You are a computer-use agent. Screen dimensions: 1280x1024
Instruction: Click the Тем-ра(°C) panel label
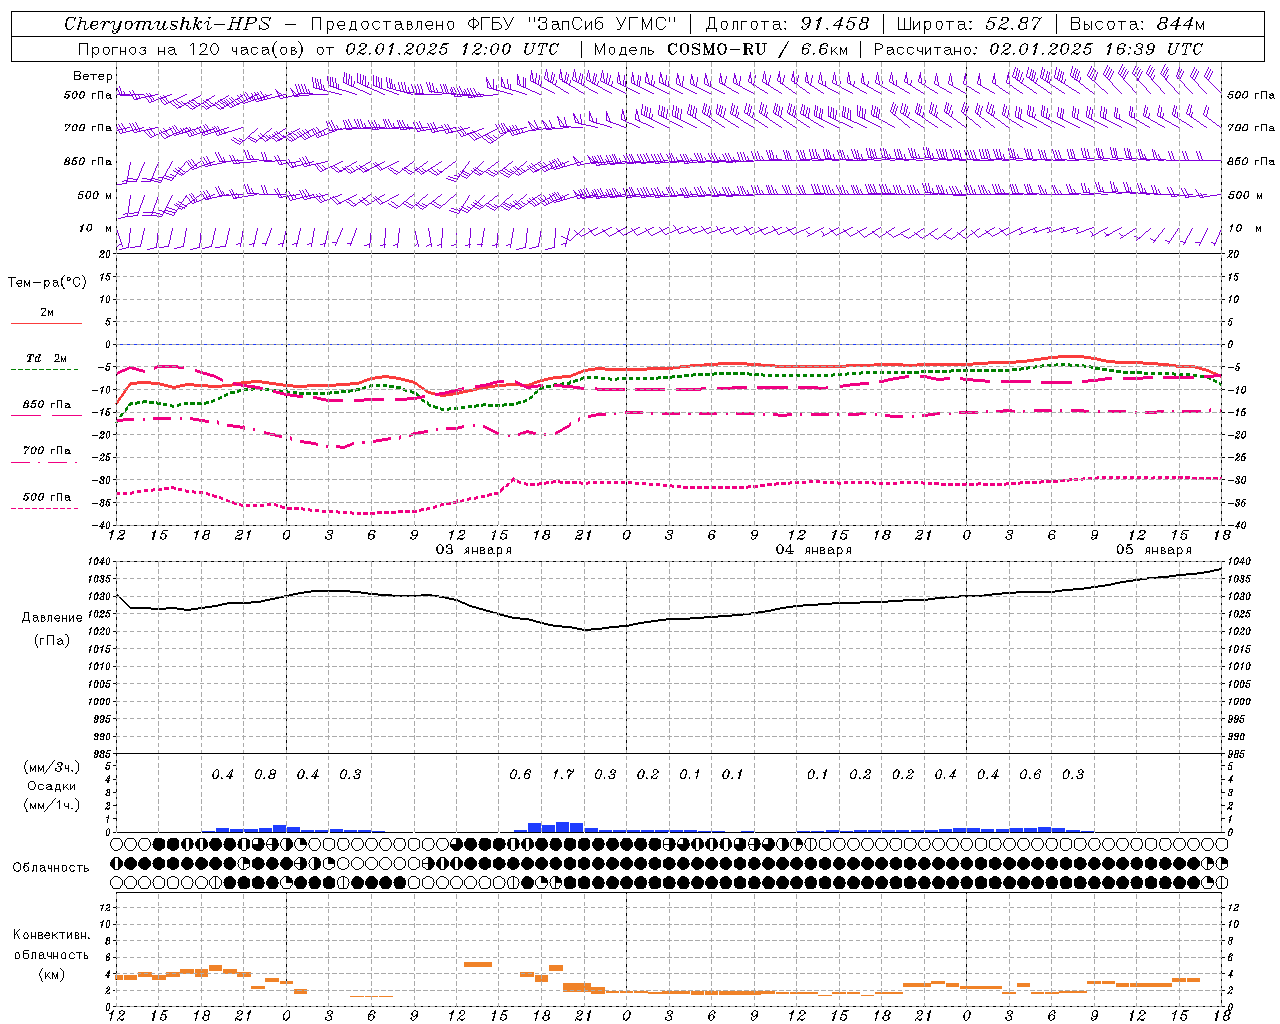tap(47, 283)
